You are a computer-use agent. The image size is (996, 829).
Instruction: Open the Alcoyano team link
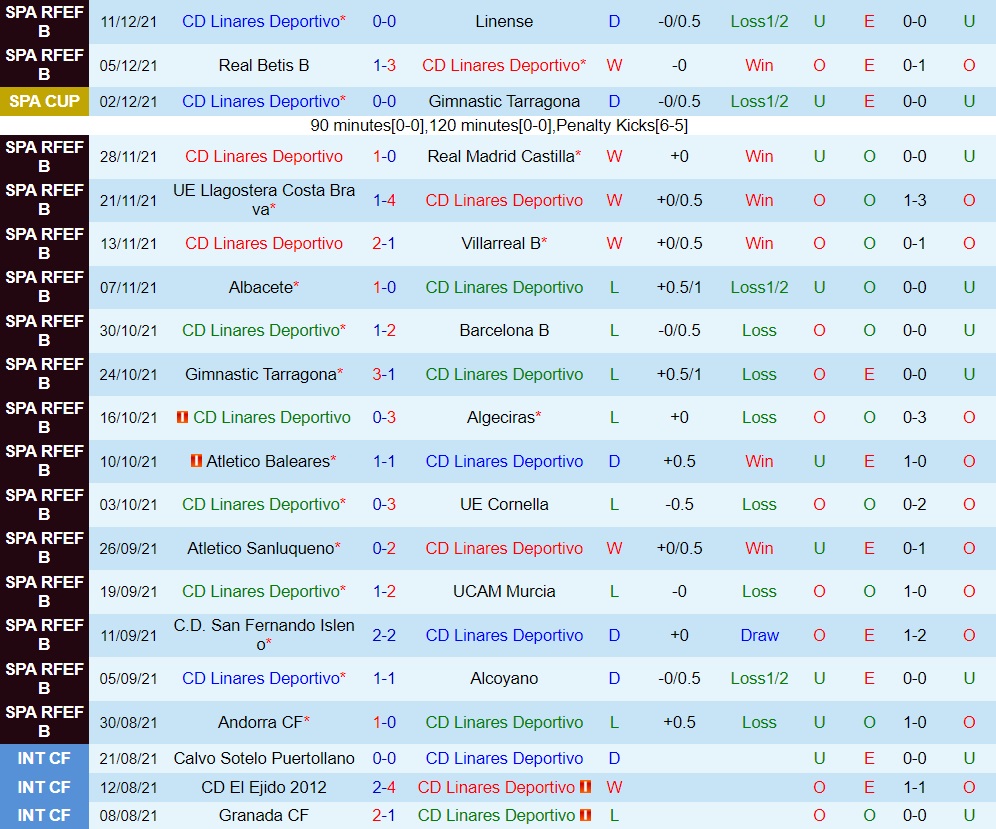[x=504, y=678]
